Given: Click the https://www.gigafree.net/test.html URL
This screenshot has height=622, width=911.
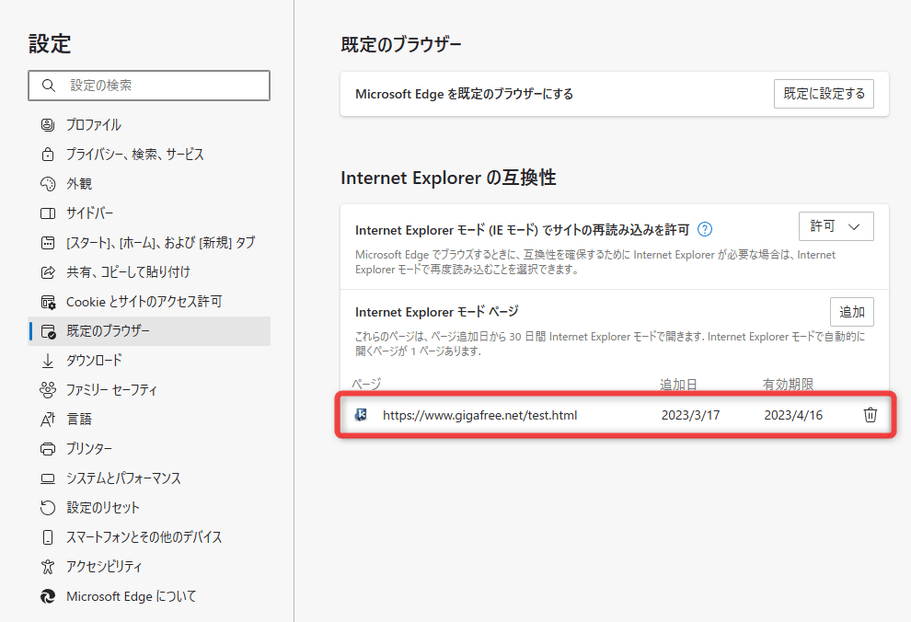Looking at the screenshot, I should [480, 415].
